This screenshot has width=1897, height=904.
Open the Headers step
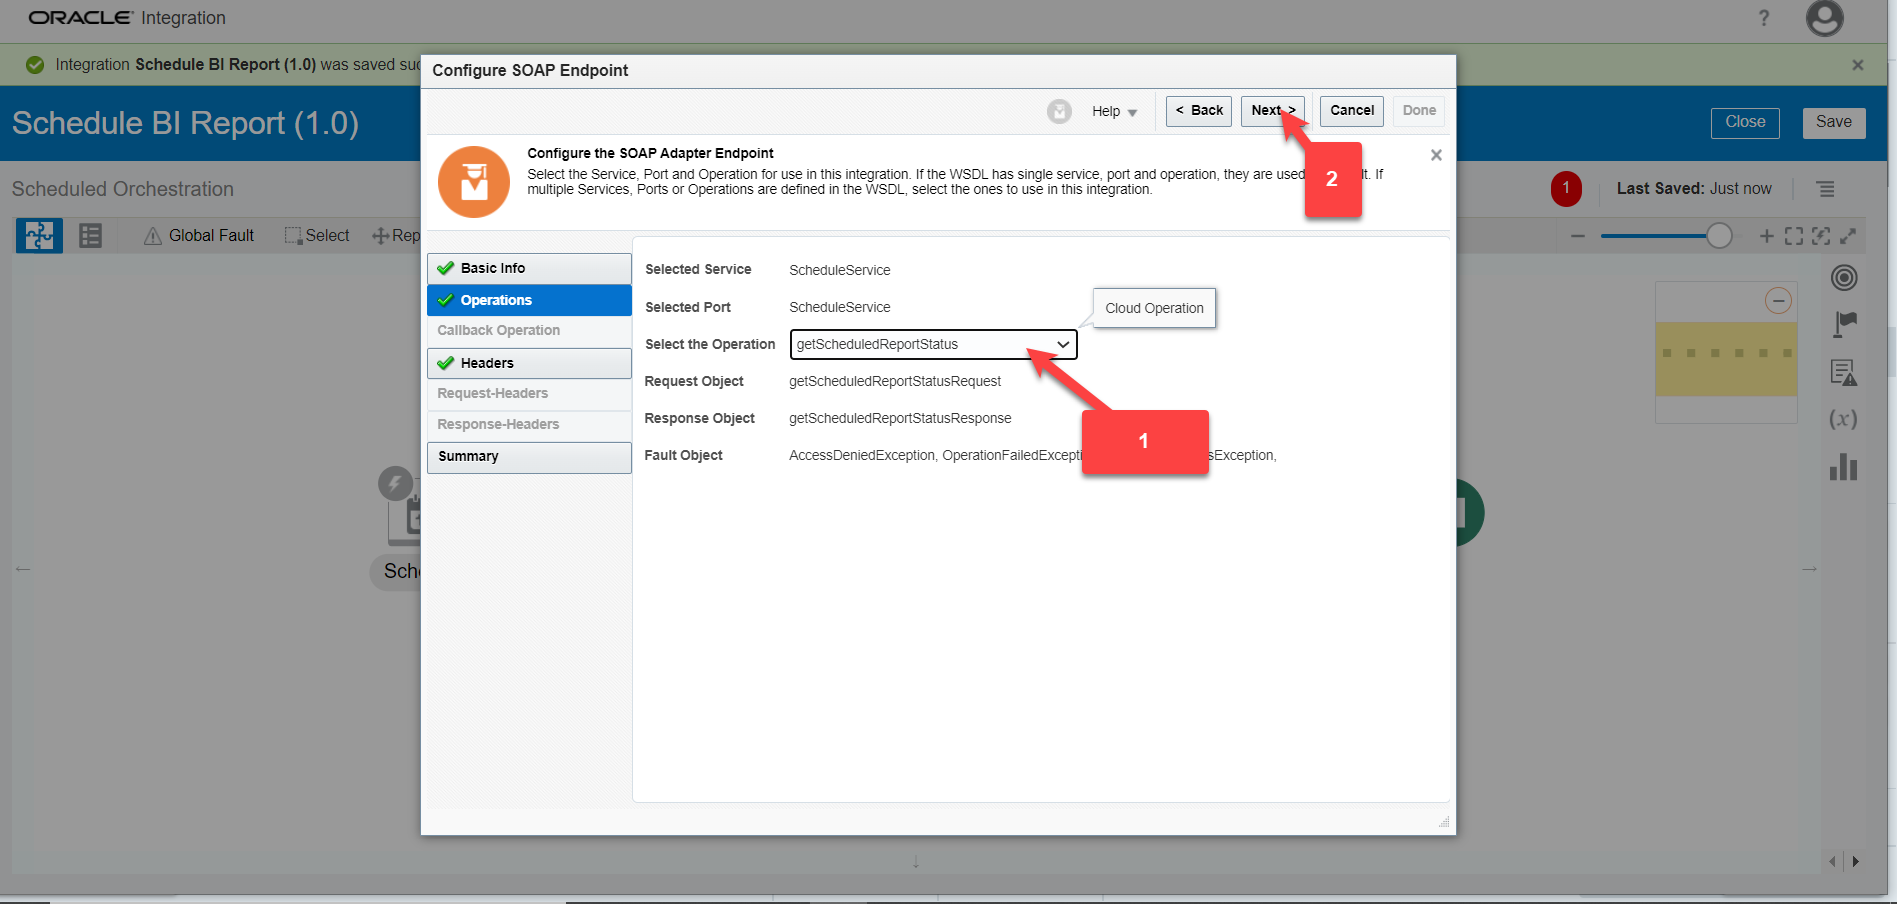coord(529,363)
